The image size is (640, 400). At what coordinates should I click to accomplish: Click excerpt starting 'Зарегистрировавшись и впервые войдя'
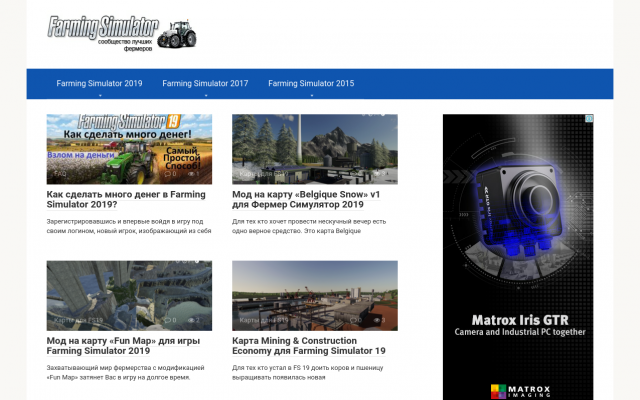point(129,226)
